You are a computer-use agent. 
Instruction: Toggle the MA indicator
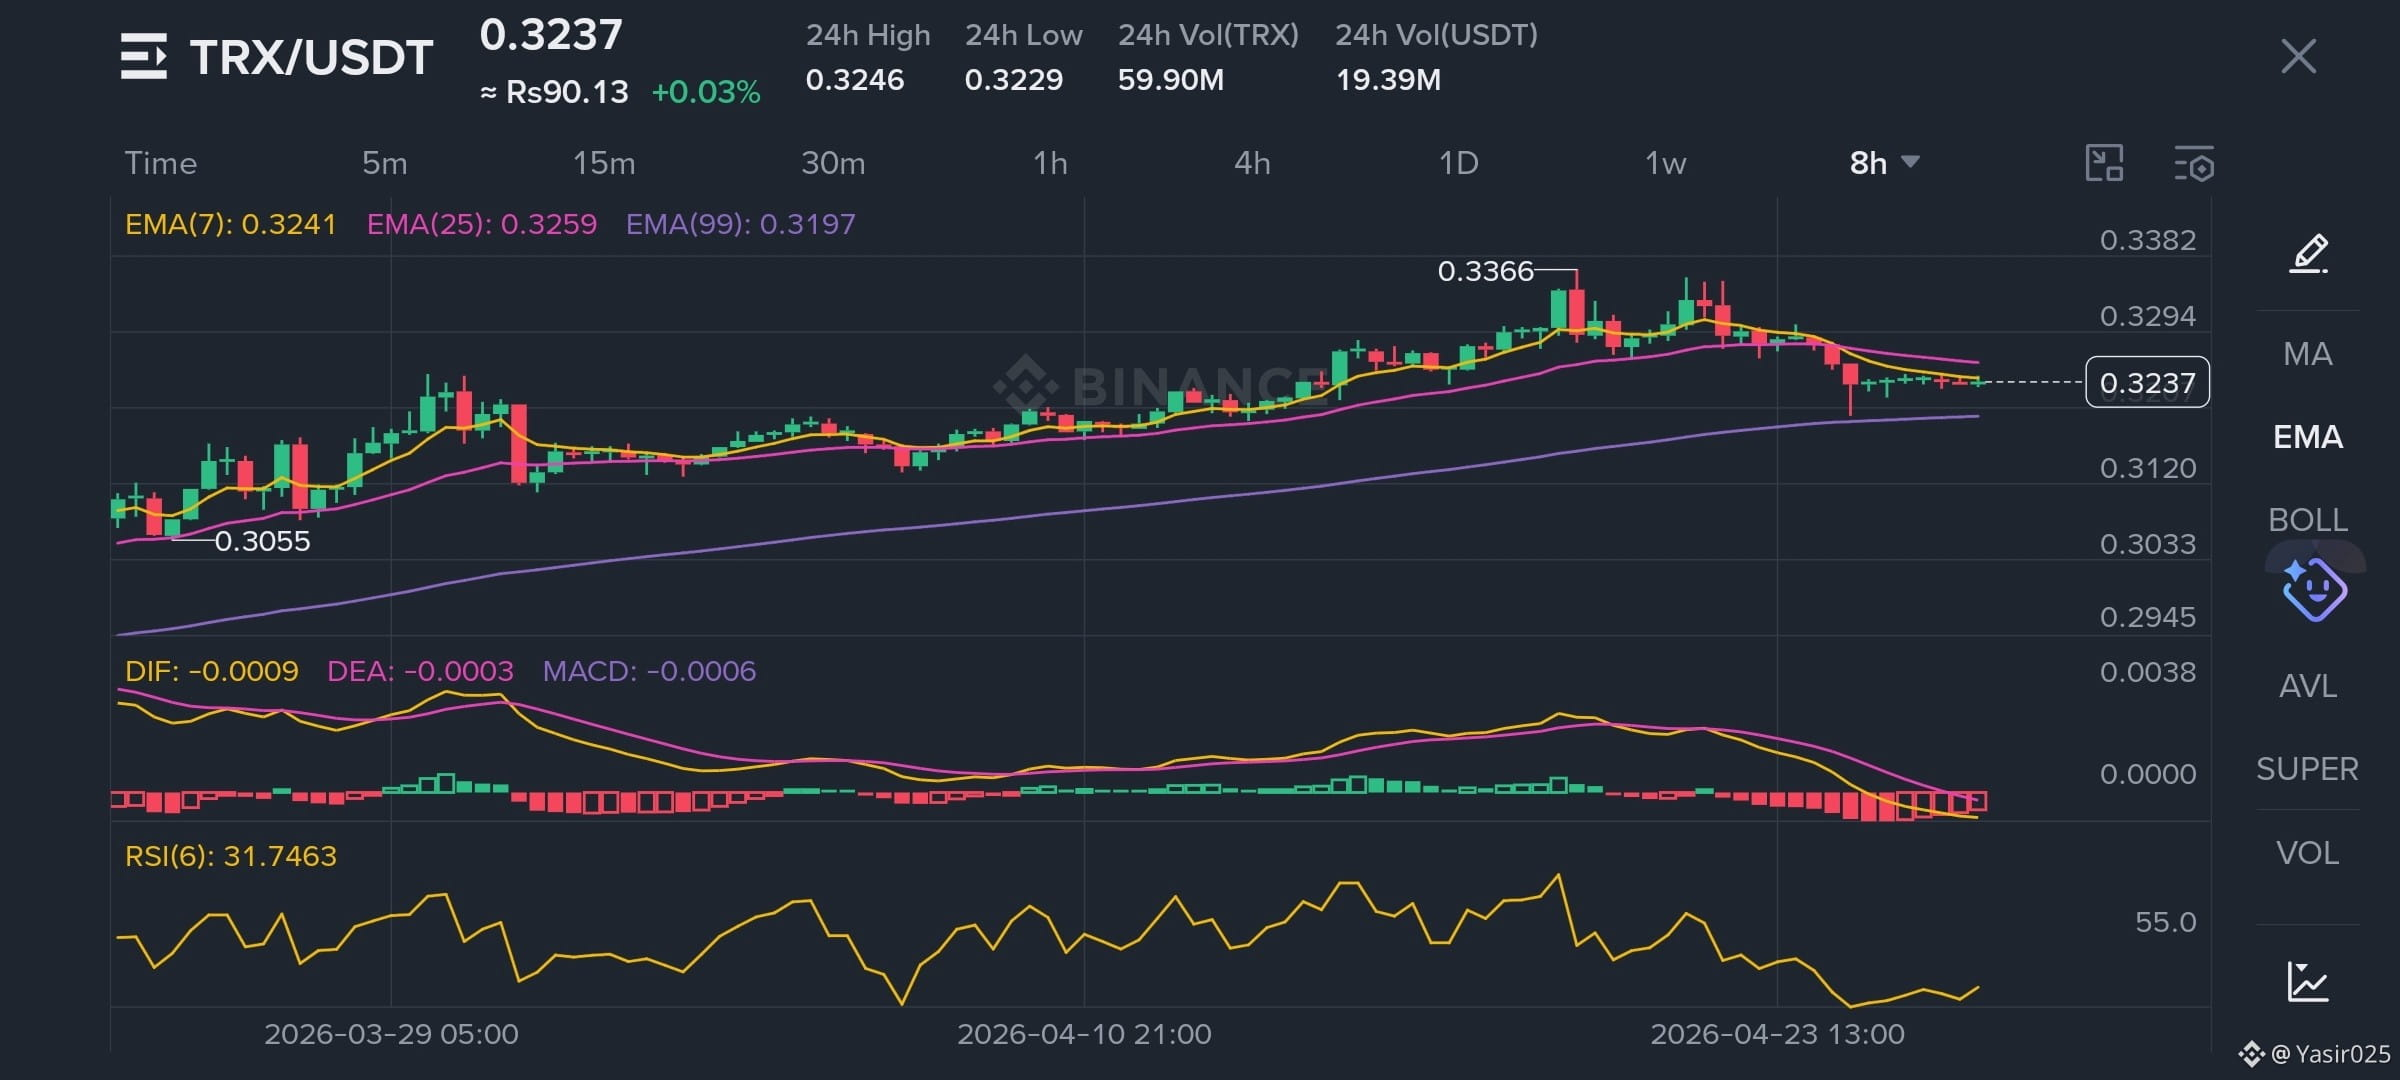2308,354
